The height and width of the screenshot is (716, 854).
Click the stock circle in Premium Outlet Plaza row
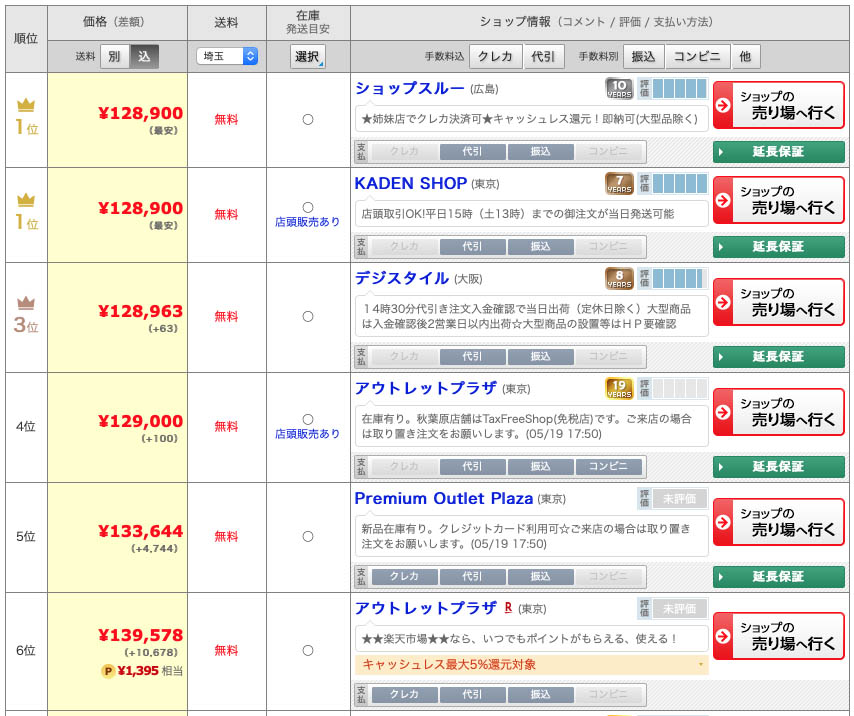pos(308,536)
